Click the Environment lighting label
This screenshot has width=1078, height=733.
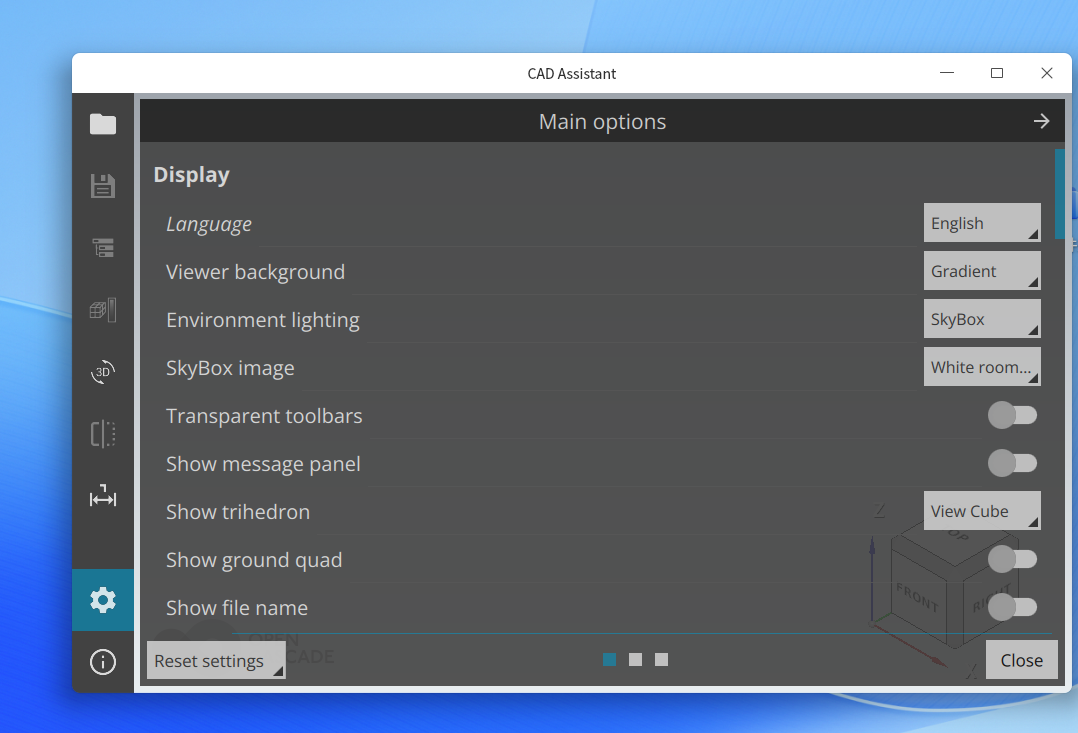coord(263,320)
